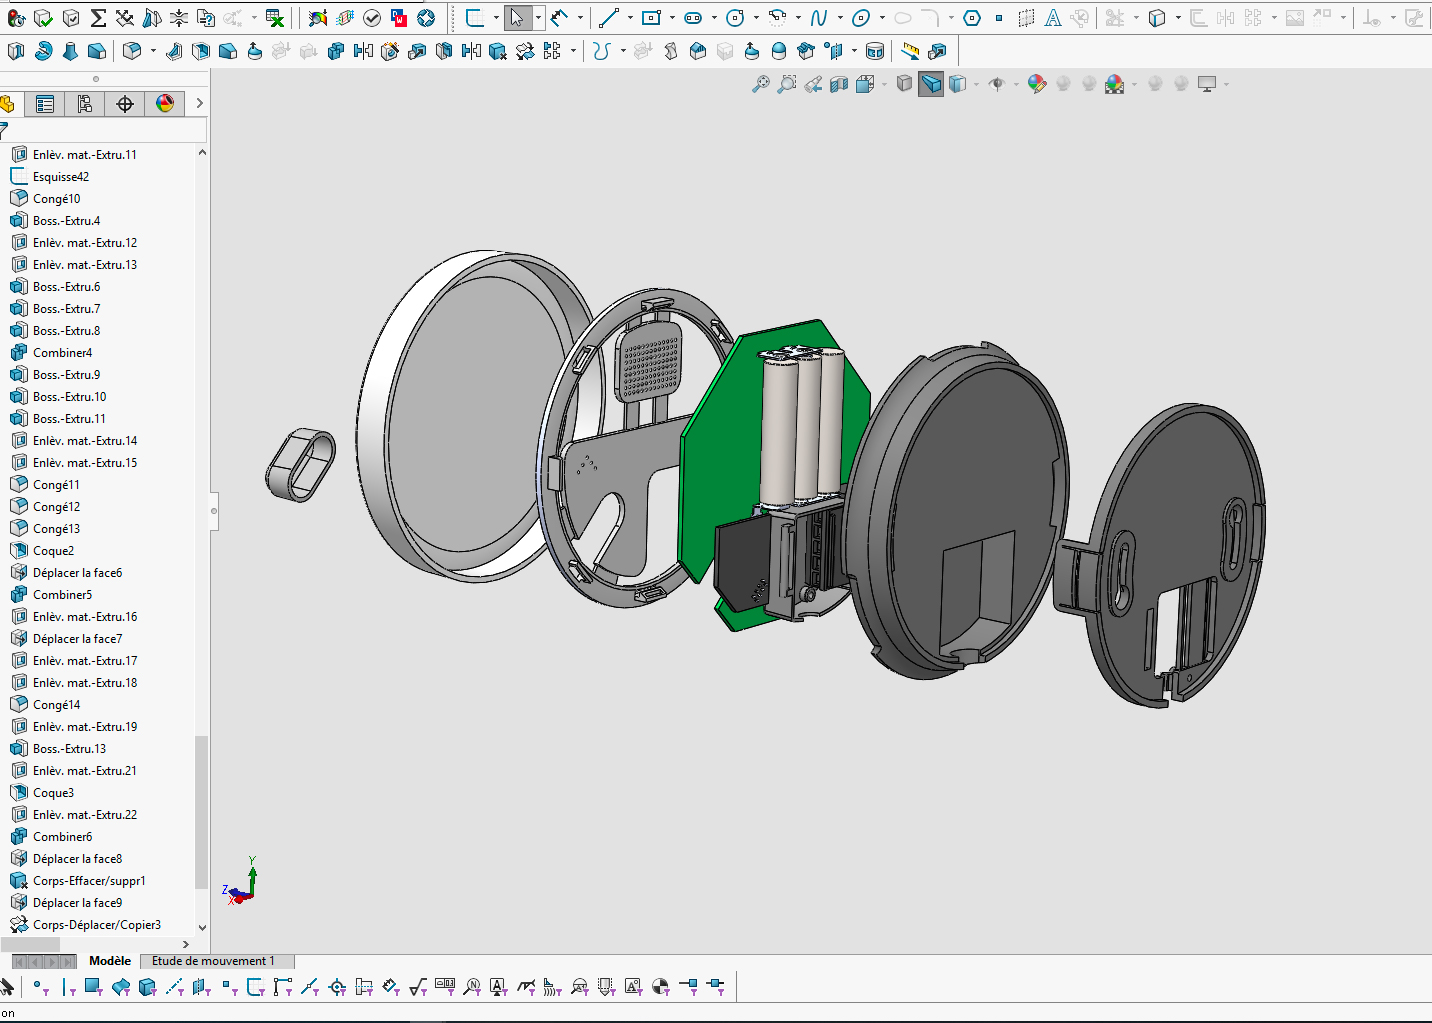
Task: Toggle filter for vertices in selection toolbar
Action: [x=39, y=987]
